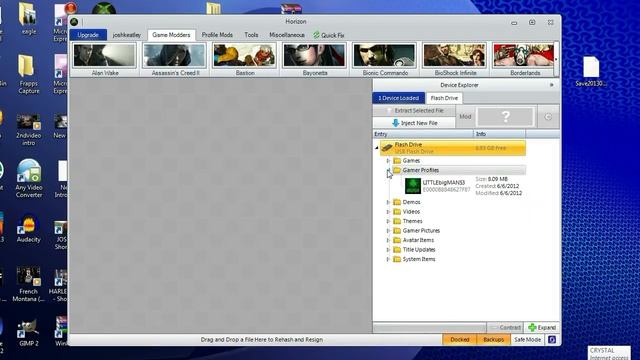Collapse the Gamer Profiles folder
The width and height of the screenshot is (640, 360).
[388, 170]
